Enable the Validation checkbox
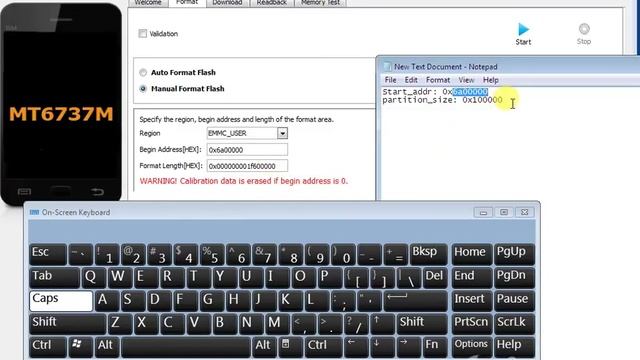The width and height of the screenshot is (640, 360). click(x=142, y=33)
